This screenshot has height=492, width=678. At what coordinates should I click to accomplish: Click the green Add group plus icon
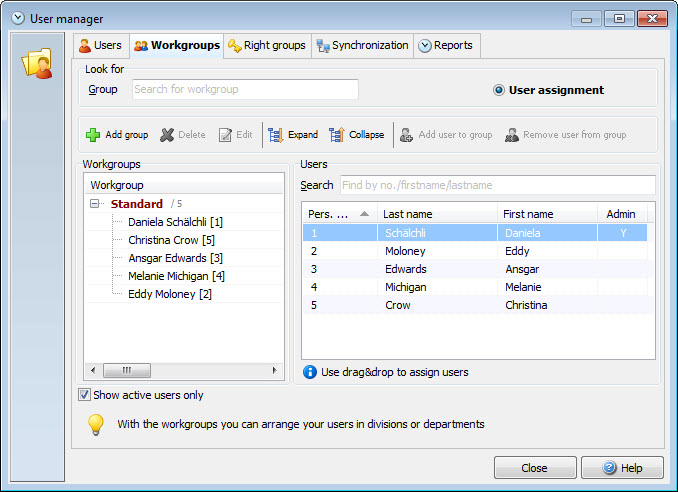coord(93,135)
